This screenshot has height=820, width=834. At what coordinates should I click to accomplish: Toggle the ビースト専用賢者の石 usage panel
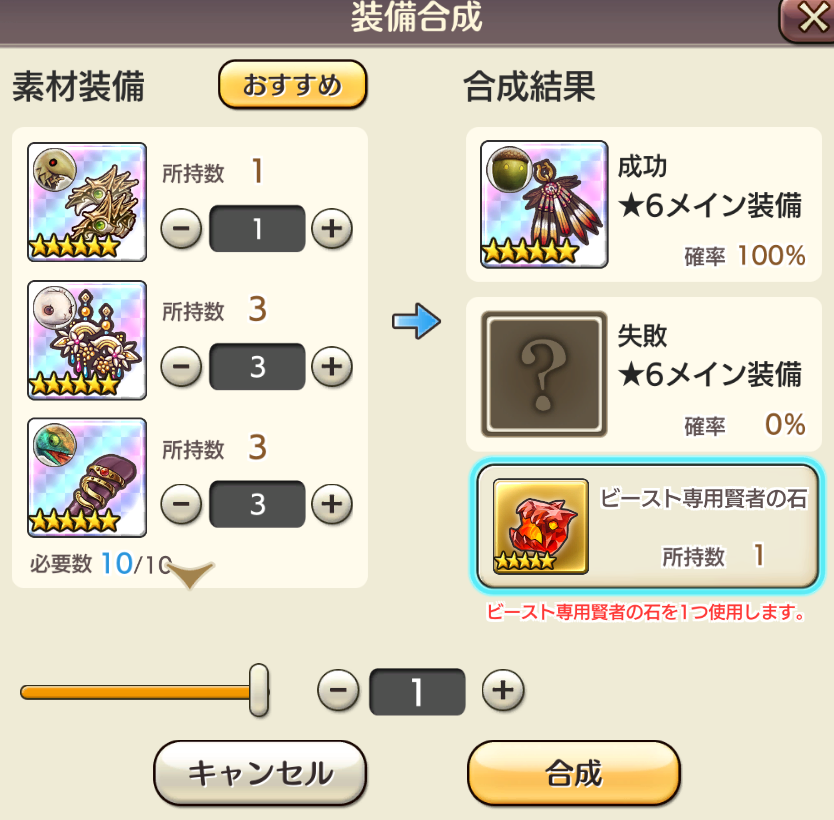[647, 526]
